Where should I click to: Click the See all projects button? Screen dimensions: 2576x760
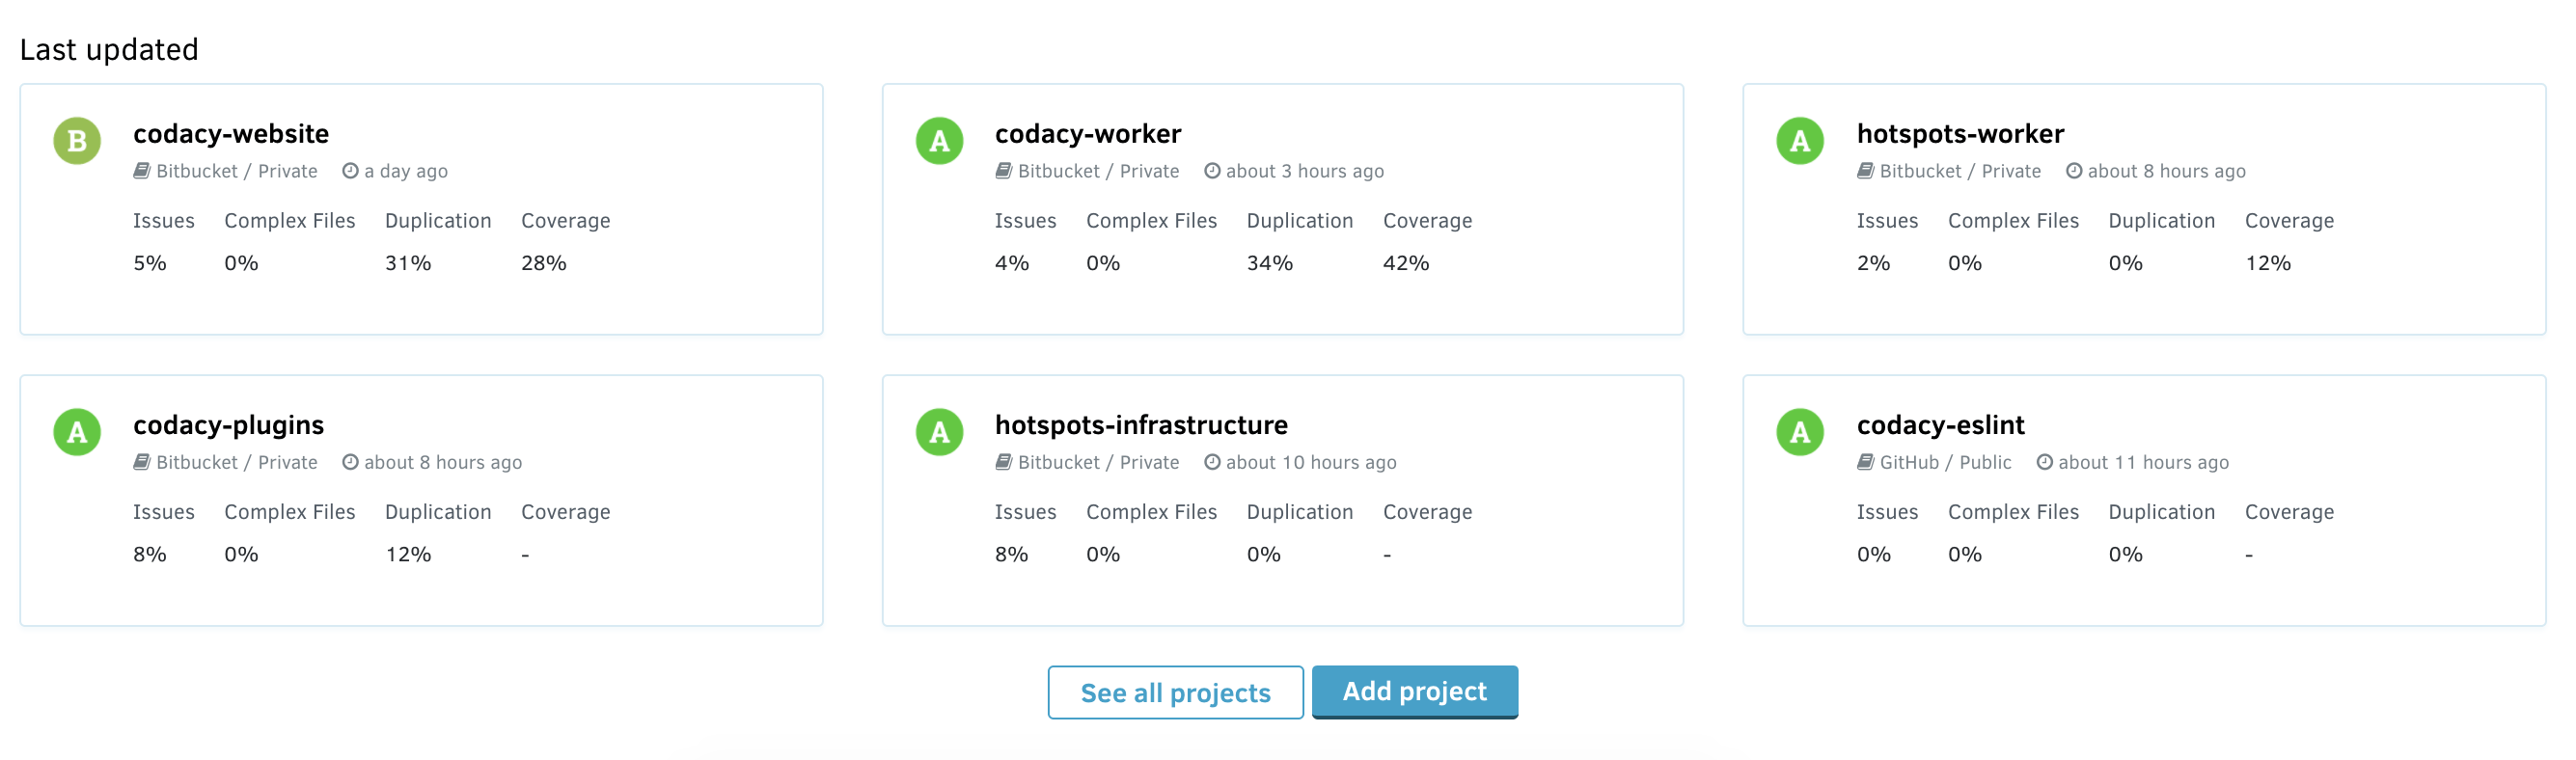[1175, 692]
